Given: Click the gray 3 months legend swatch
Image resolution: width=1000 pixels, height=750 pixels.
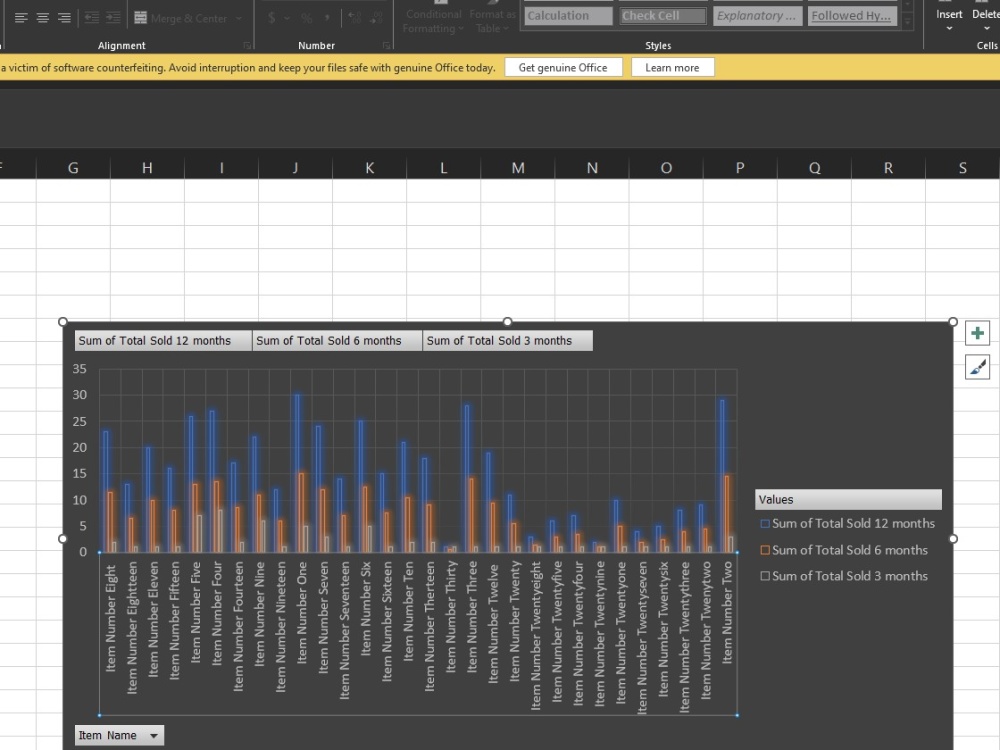Looking at the screenshot, I should pyautogui.click(x=765, y=576).
